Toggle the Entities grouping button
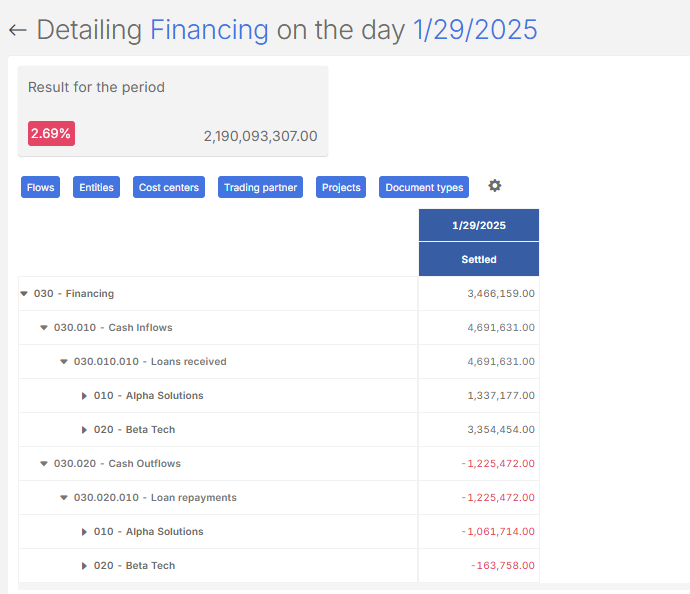690x594 pixels. click(96, 187)
